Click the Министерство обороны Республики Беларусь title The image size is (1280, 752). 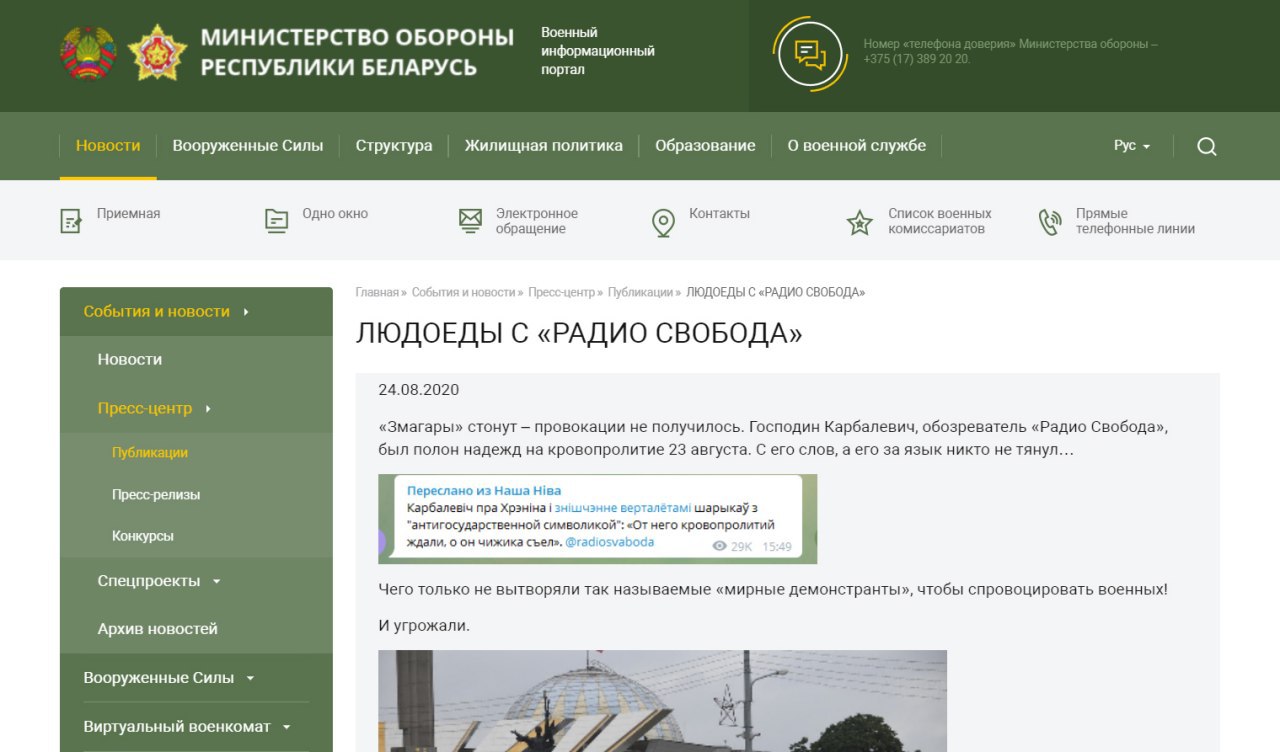coord(357,52)
